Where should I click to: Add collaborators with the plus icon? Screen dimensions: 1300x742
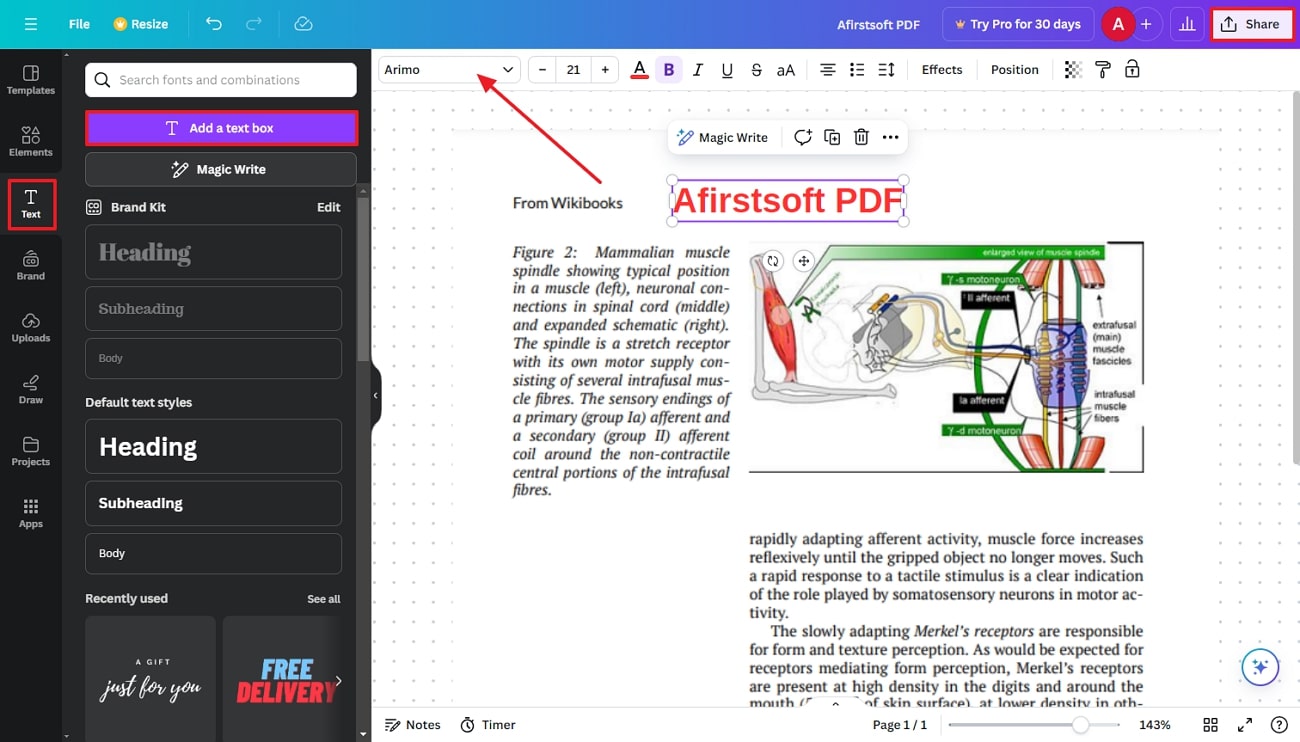pyautogui.click(x=1146, y=24)
